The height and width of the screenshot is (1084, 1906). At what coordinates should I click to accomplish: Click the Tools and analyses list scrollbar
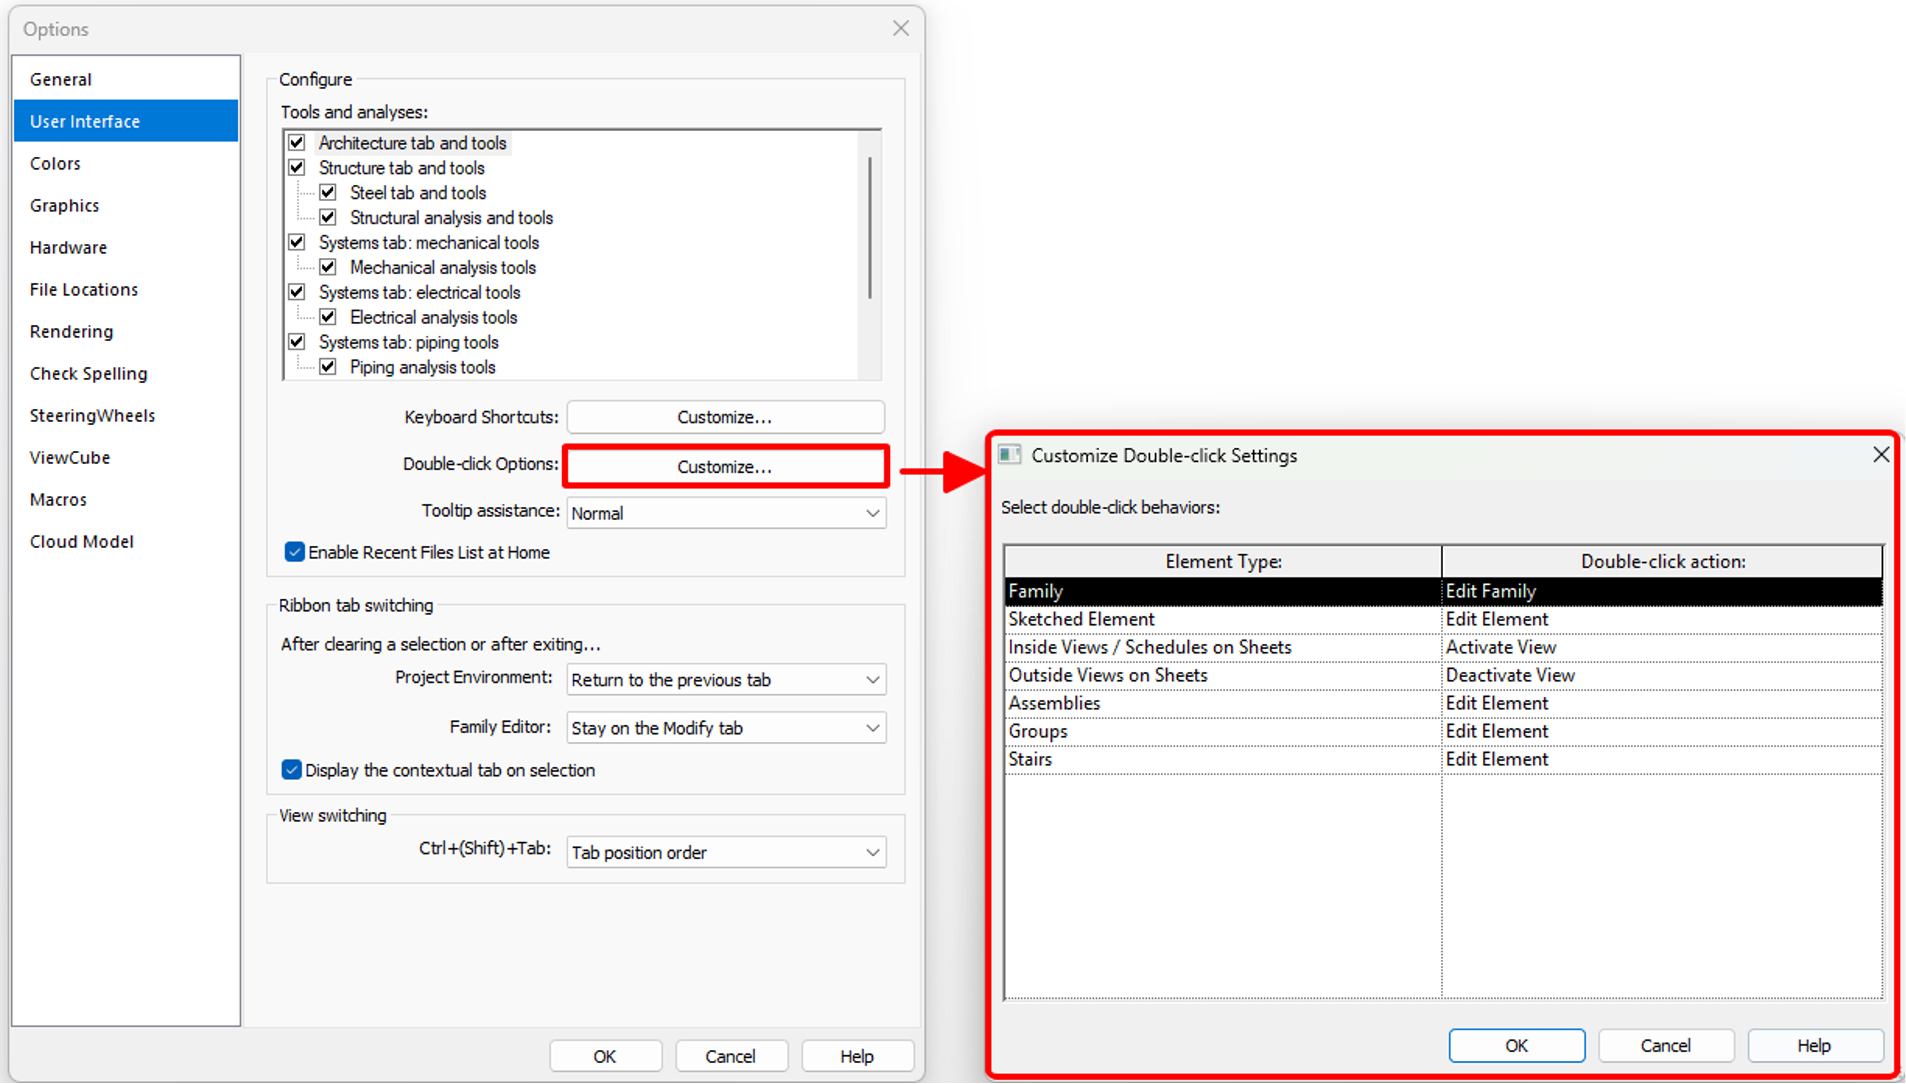(x=870, y=228)
